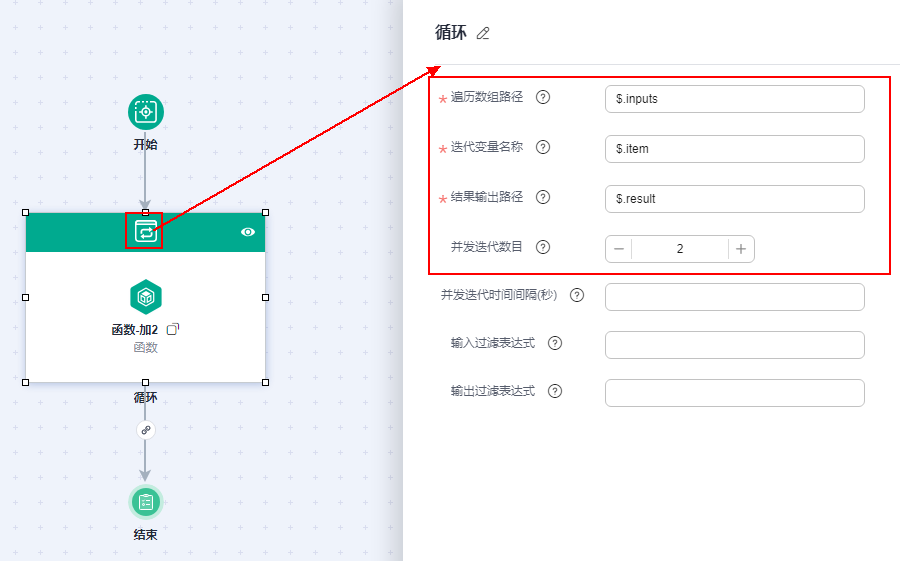900x561 pixels.
Task: Increase concurrent iteration count with plus
Action: (741, 249)
